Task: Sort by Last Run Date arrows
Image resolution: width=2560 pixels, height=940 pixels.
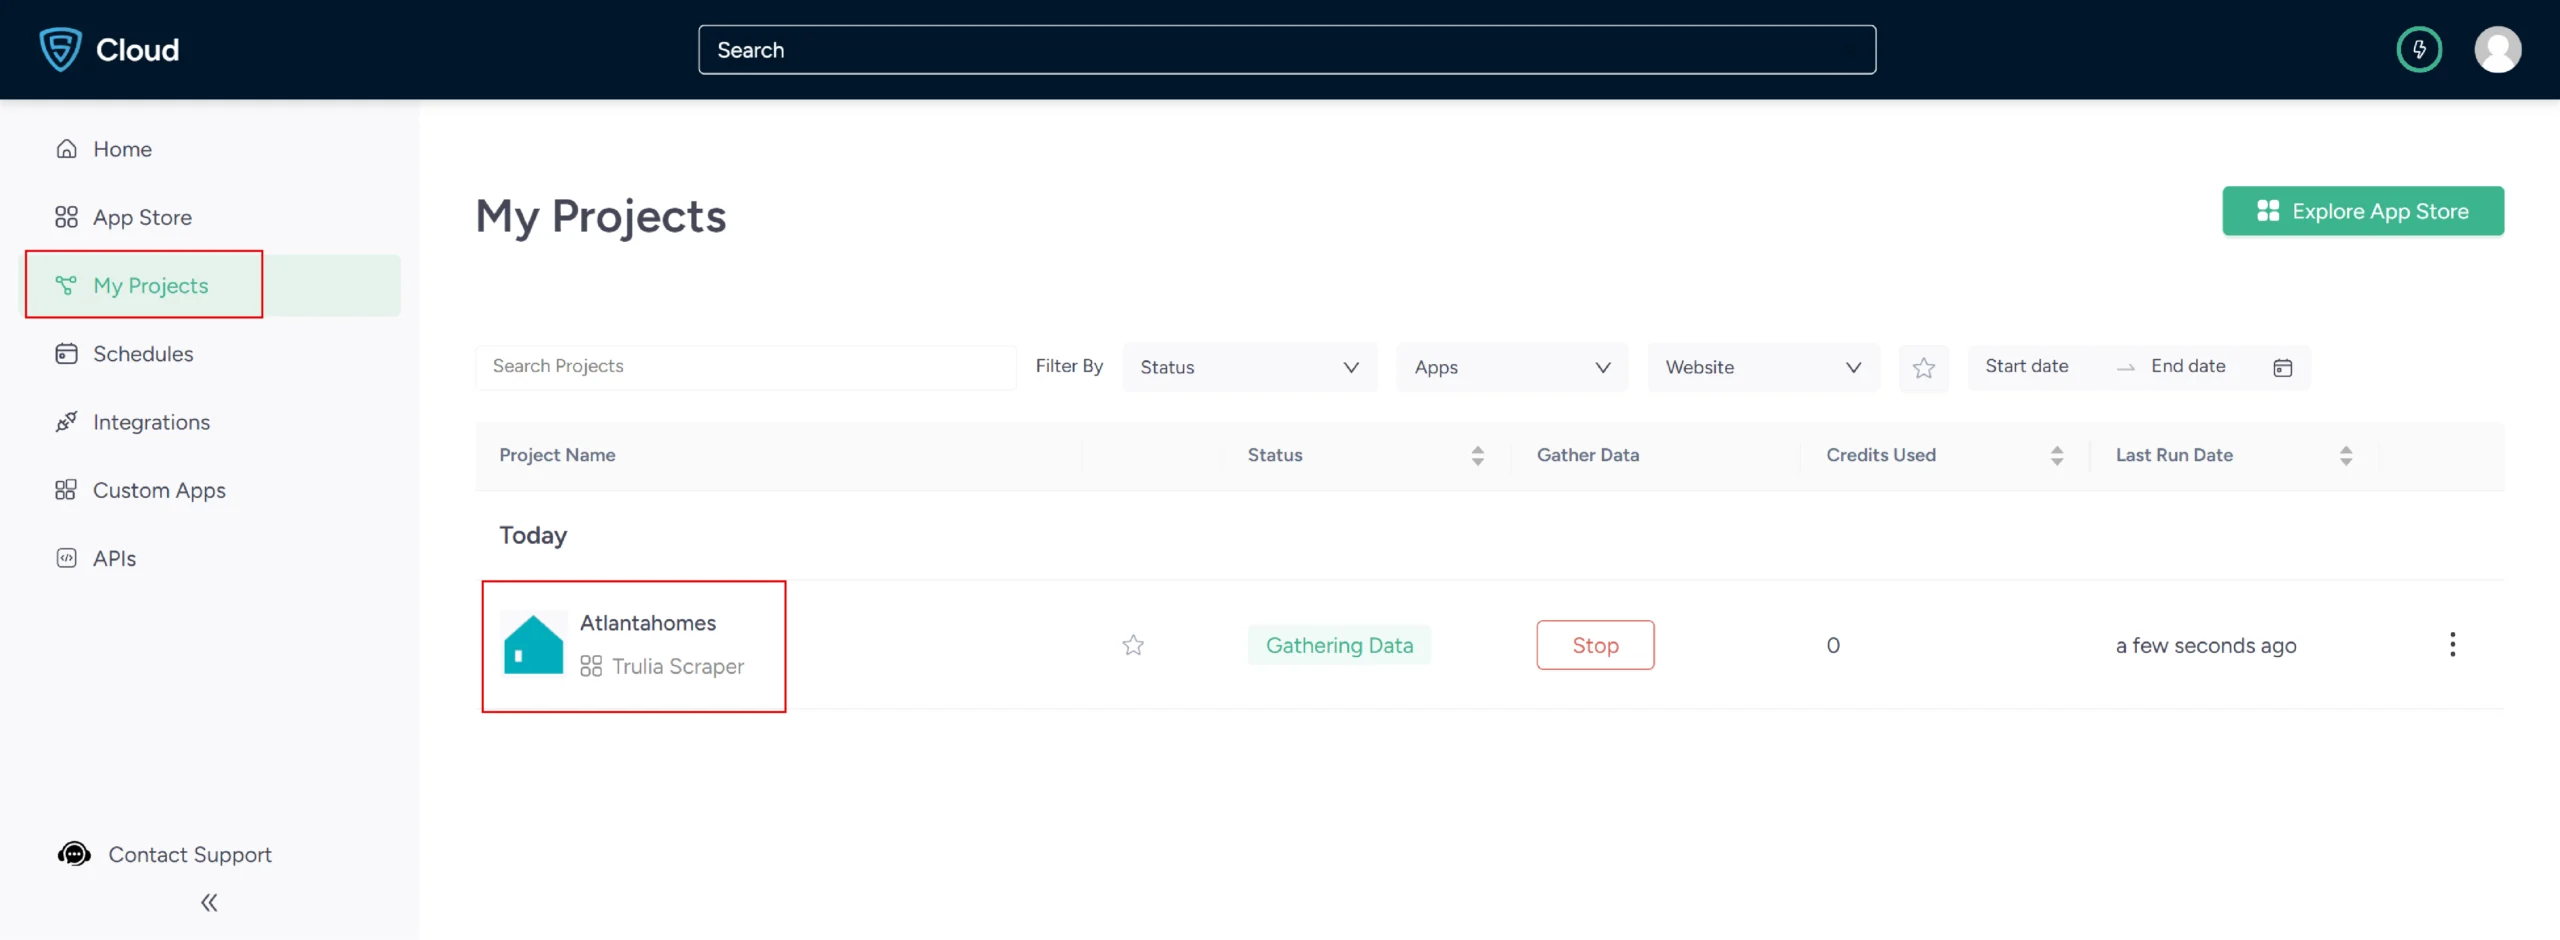Action: click(x=2345, y=456)
